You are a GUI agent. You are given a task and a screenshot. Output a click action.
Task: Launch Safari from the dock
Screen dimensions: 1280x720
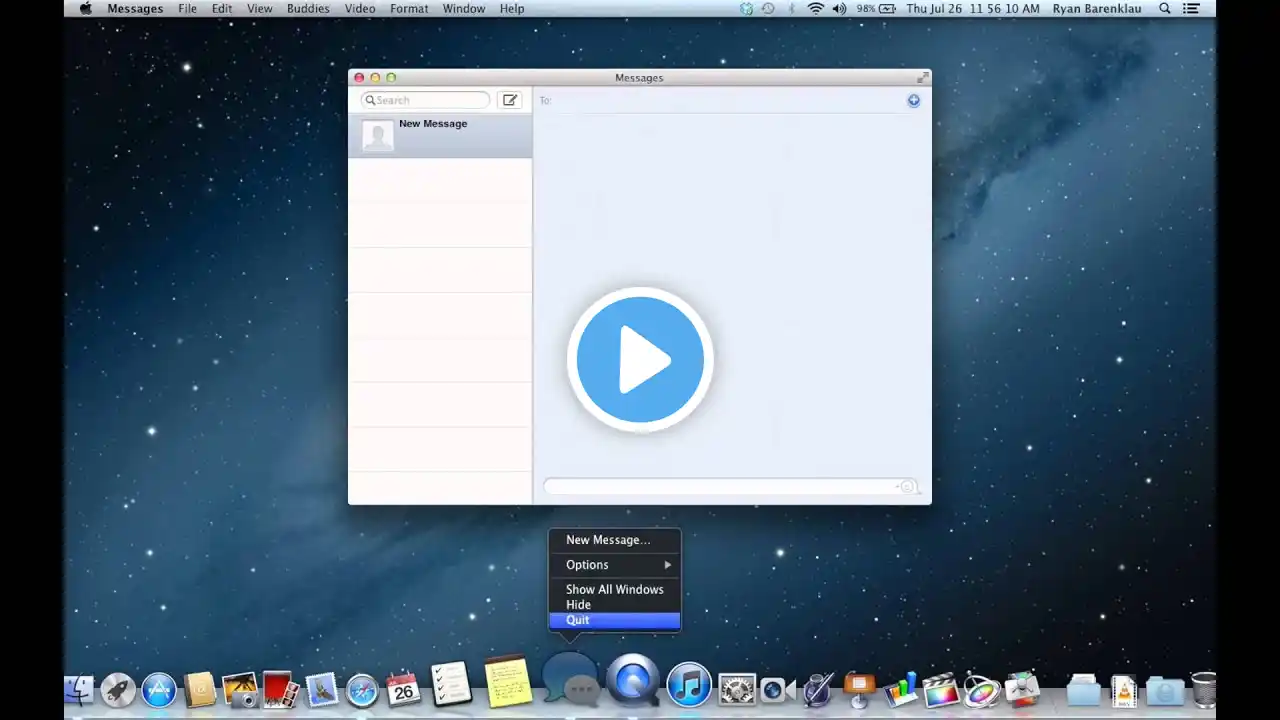[362, 689]
